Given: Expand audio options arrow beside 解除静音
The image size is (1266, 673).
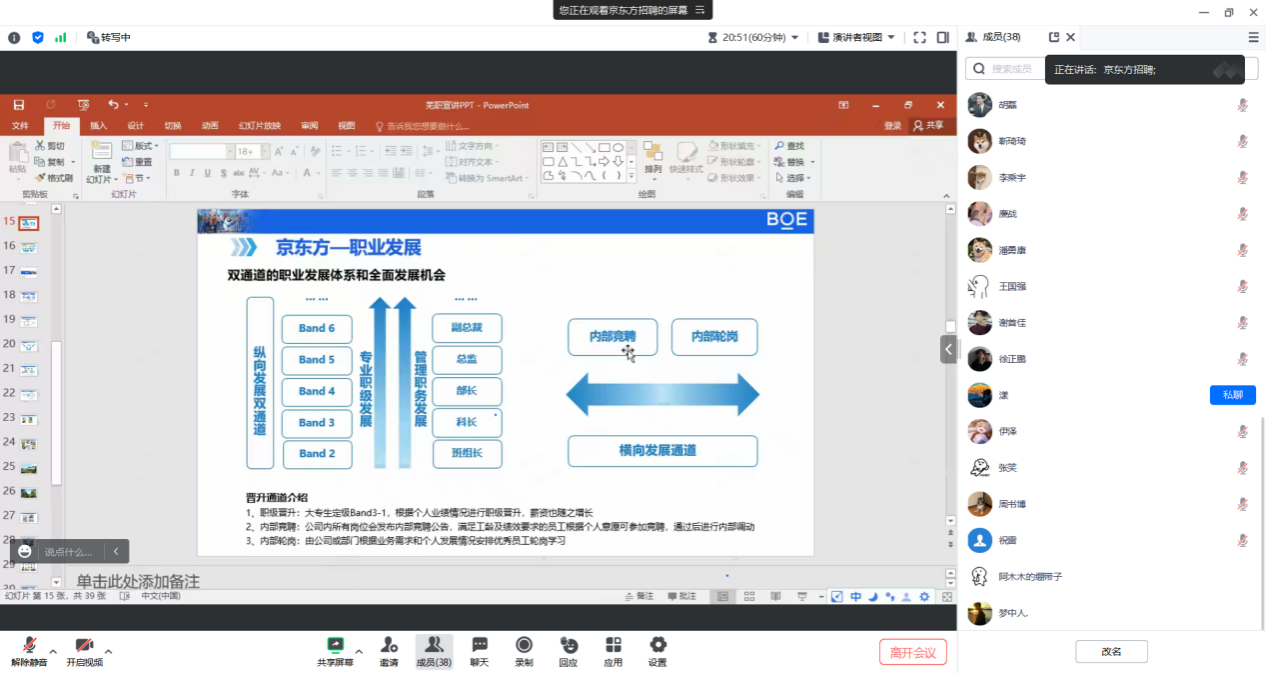Looking at the screenshot, I should (53, 651).
